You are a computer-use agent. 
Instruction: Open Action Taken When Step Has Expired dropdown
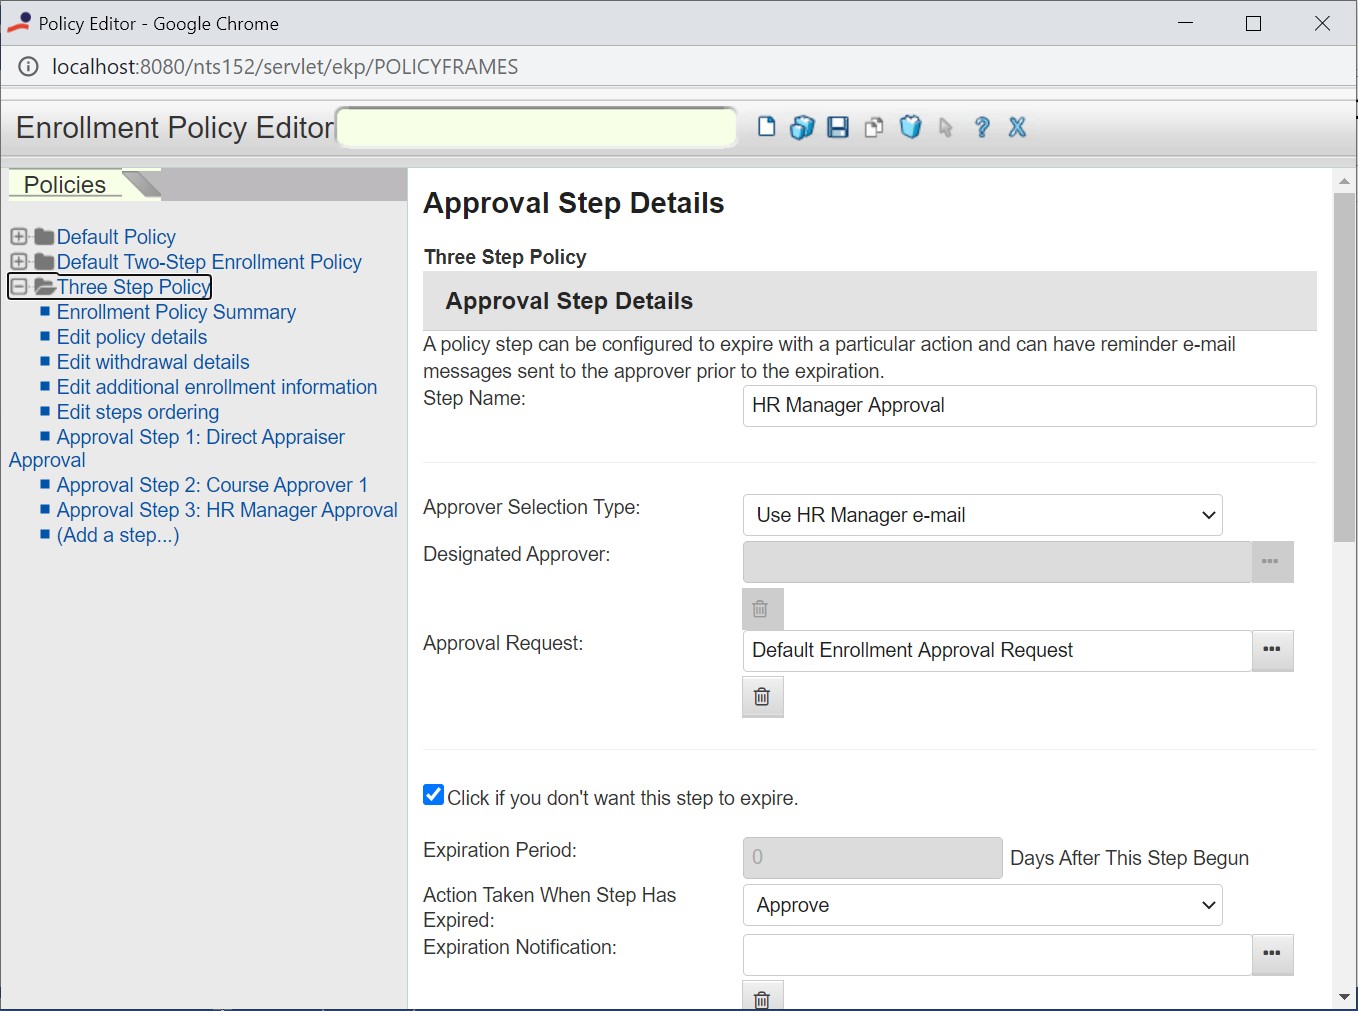tap(982, 905)
